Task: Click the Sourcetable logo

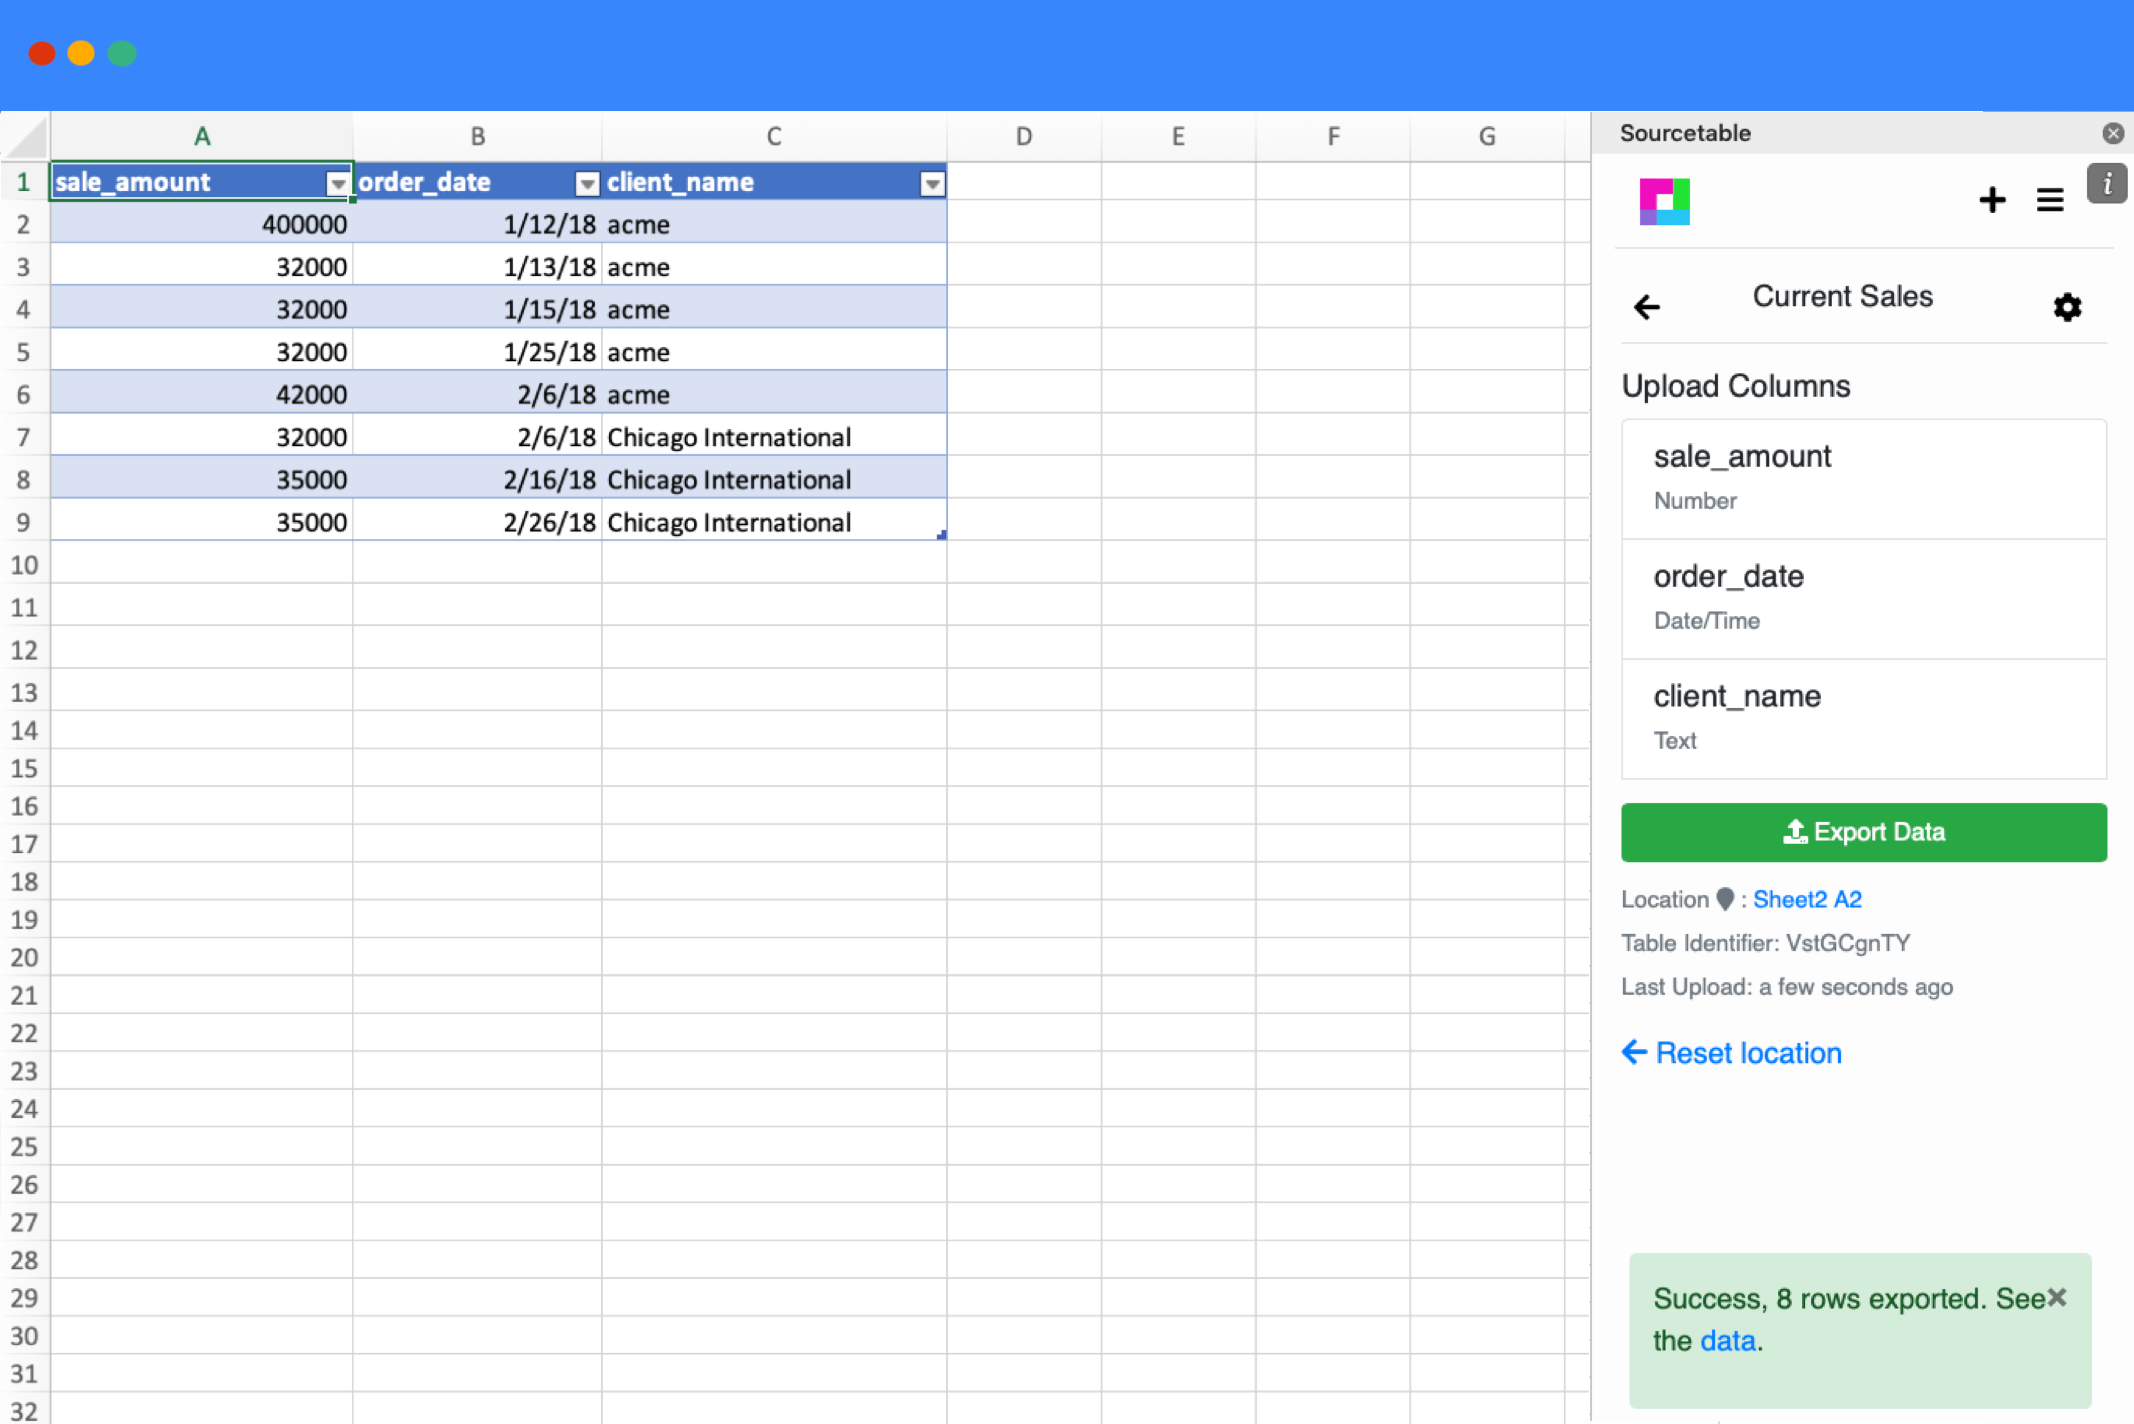Action: (1664, 201)
